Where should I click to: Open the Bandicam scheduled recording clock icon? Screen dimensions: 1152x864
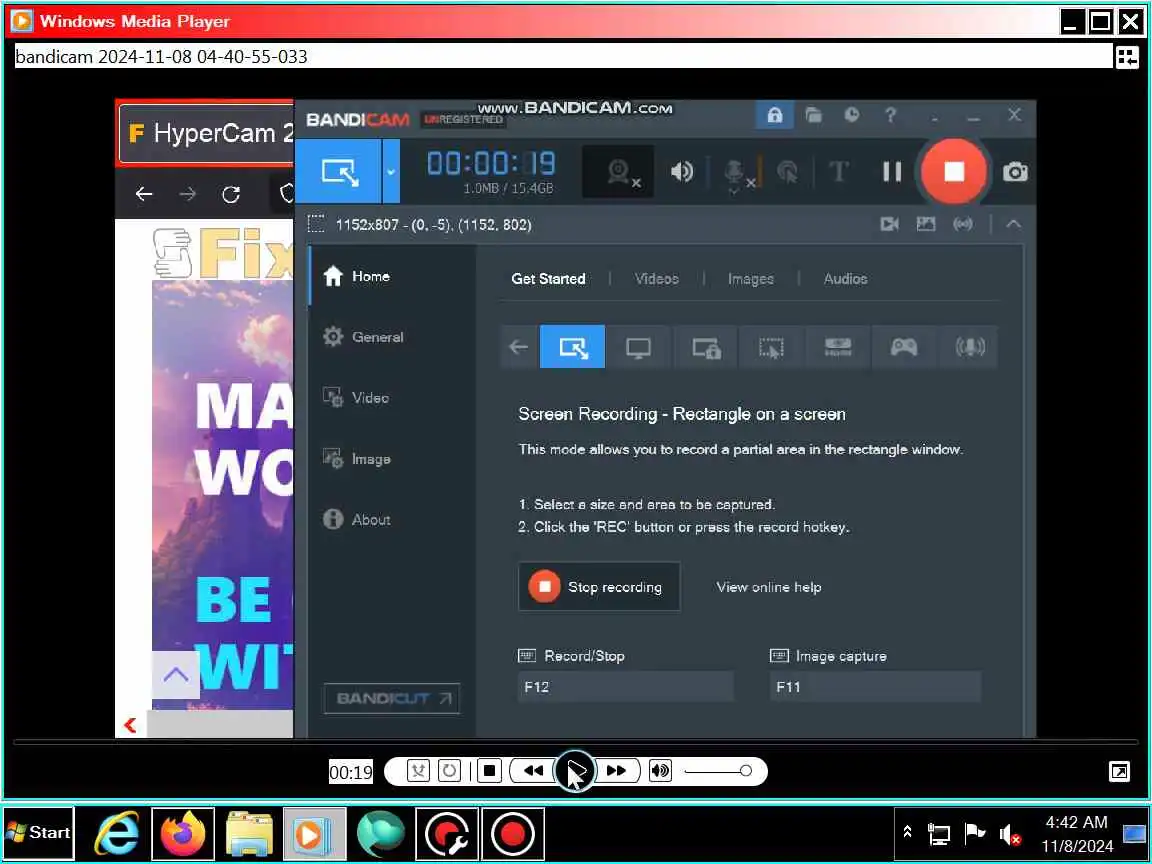(852, 115)
